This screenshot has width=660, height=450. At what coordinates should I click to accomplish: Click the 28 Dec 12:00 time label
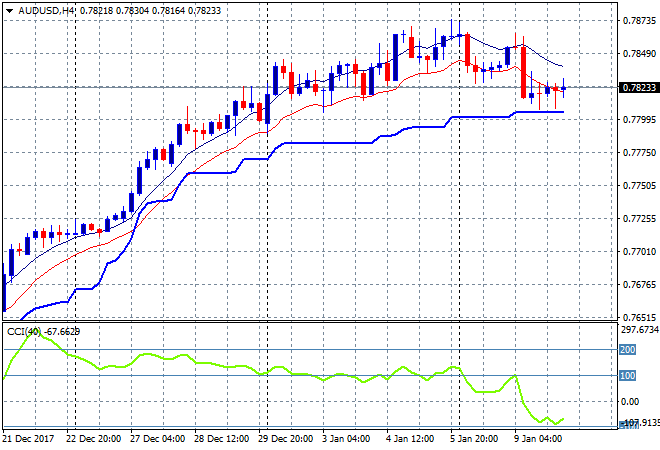coord(221,439)
